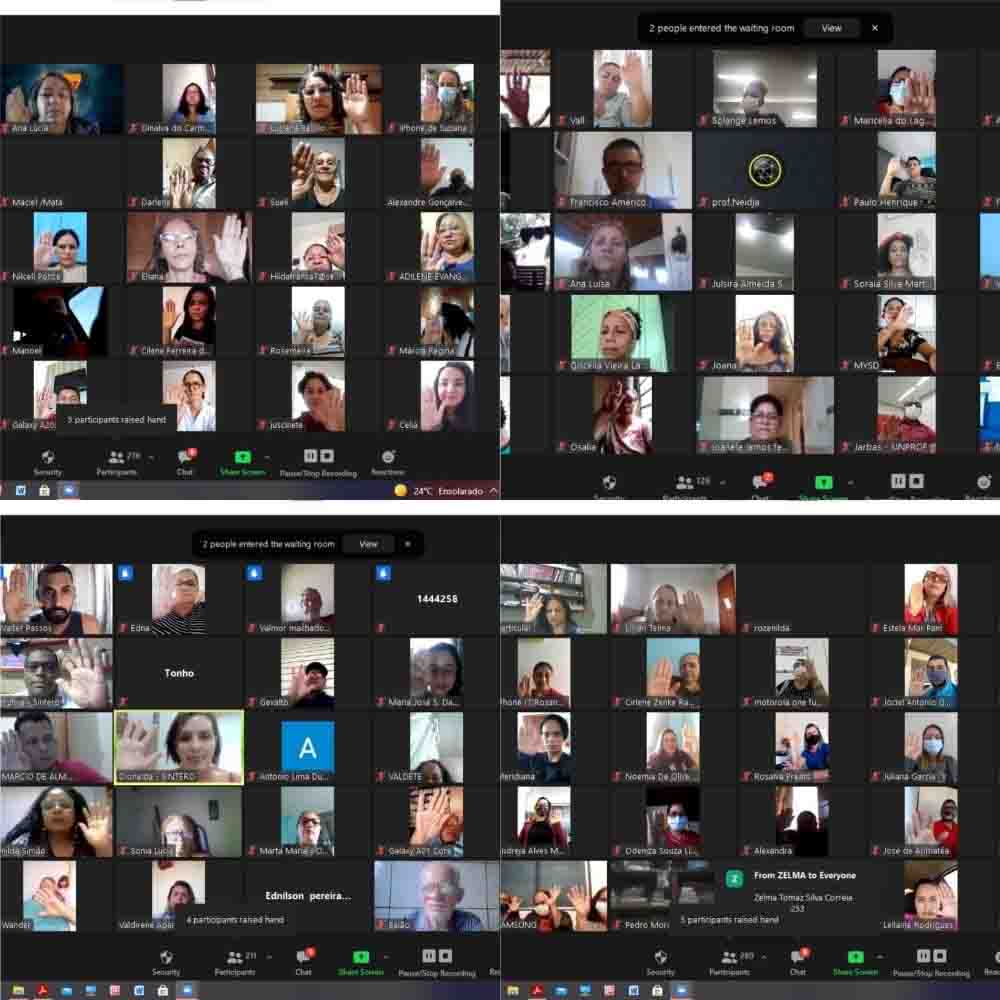
Task: Expand Participants arrow in the bottom-right Zoom window
Action: point(764,956)
